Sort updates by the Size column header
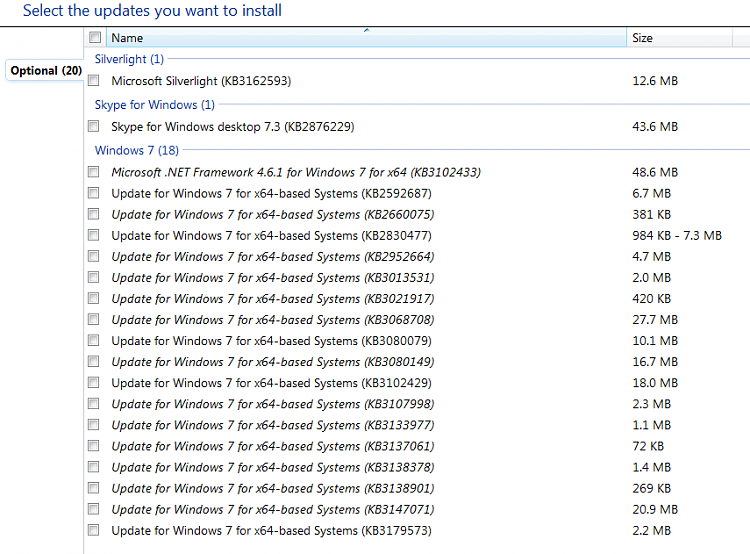750x554 pixels. click(679, 38)
